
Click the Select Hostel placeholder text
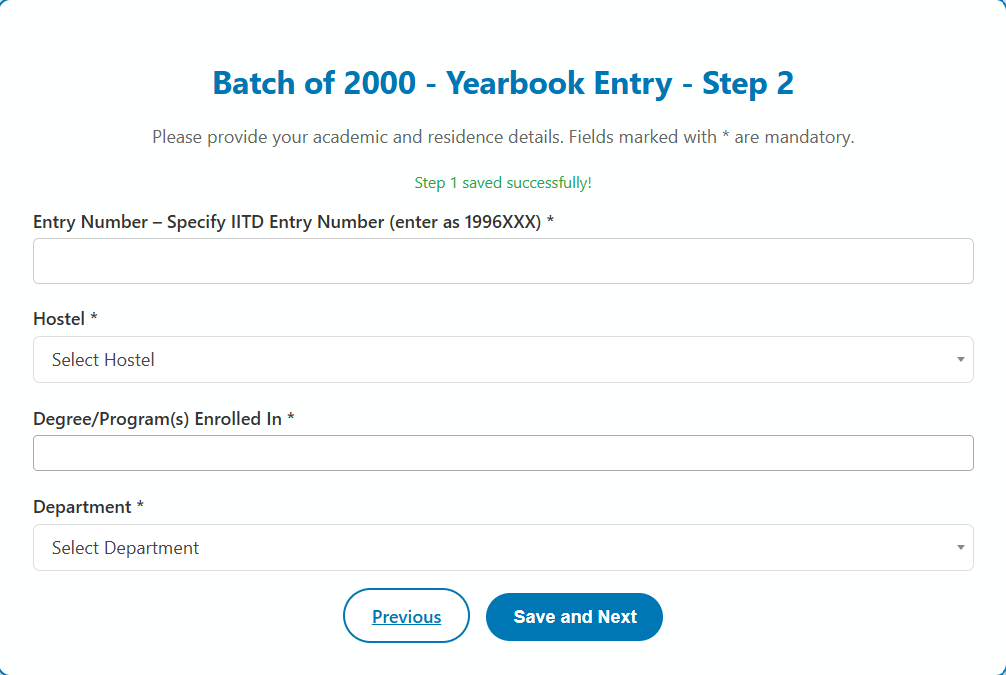tap(103, 360)
